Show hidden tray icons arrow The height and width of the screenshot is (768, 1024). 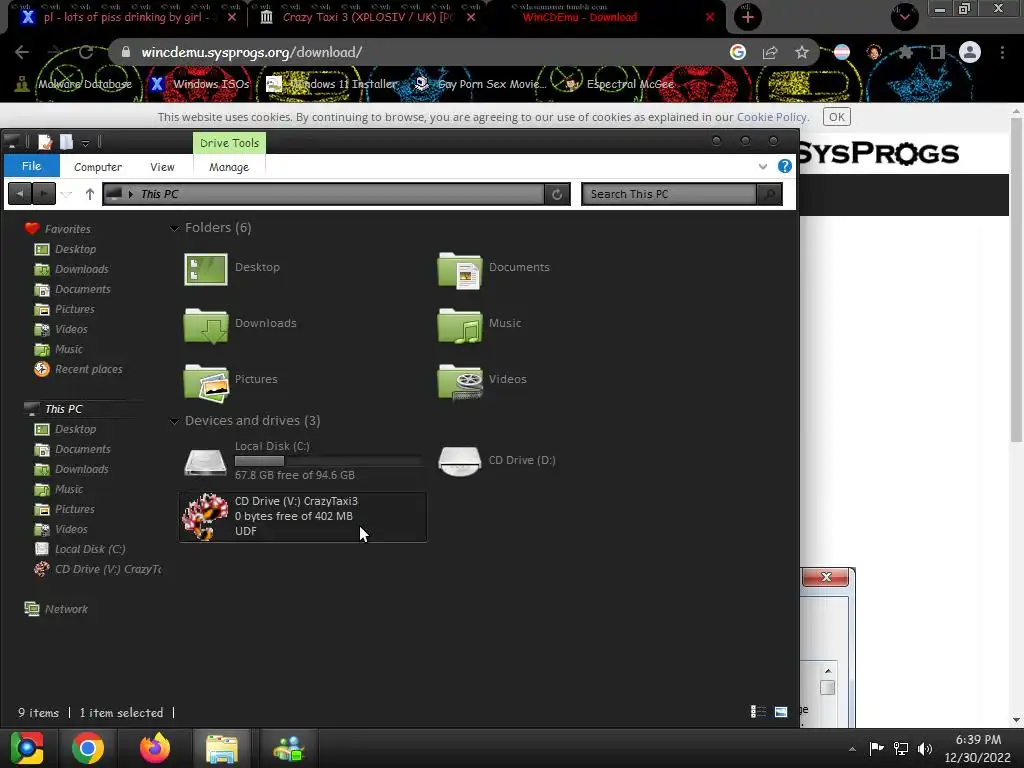click(x=852, y=749)
